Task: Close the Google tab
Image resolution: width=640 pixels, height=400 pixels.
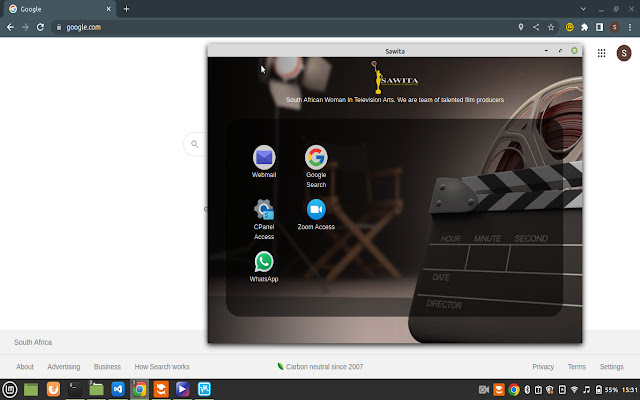Action: tap(109, 9)
